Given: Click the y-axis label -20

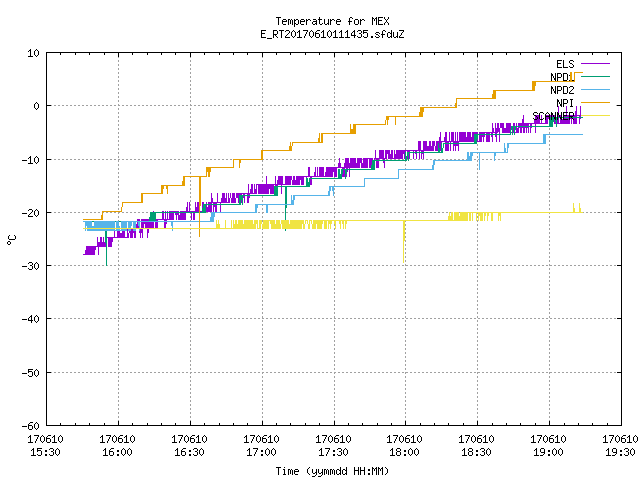Looking at the screenshot, I should 31,213.
